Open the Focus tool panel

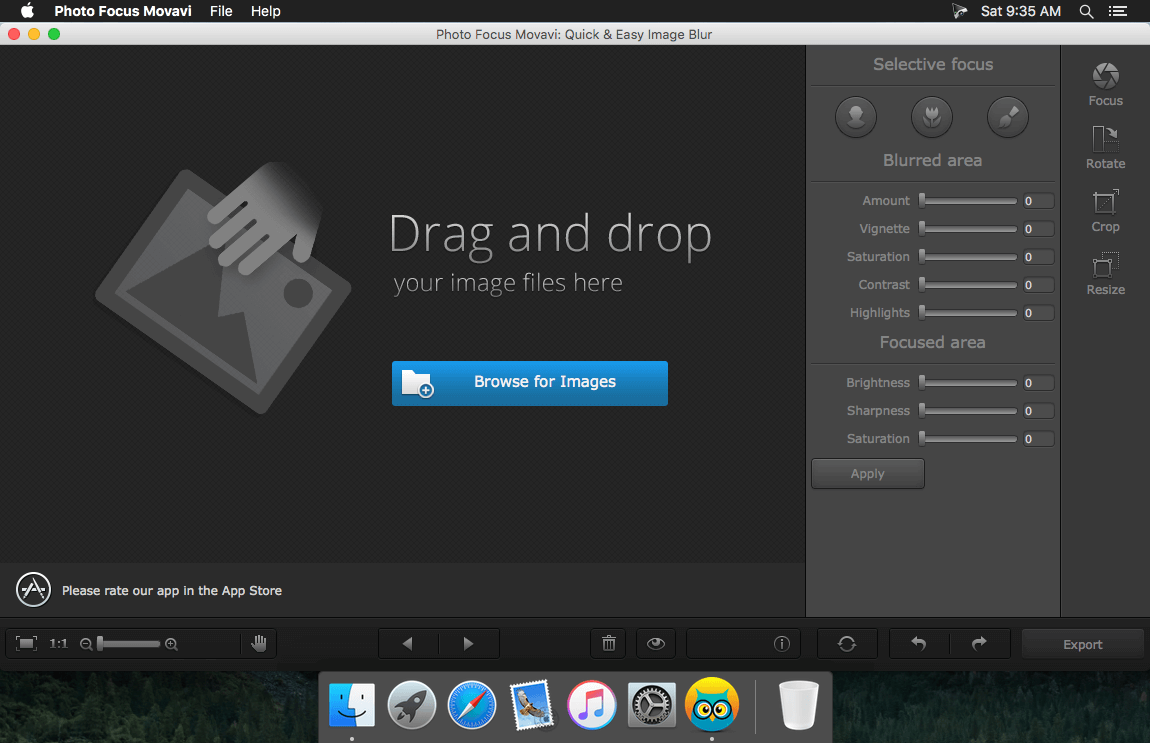(1105, 84)
